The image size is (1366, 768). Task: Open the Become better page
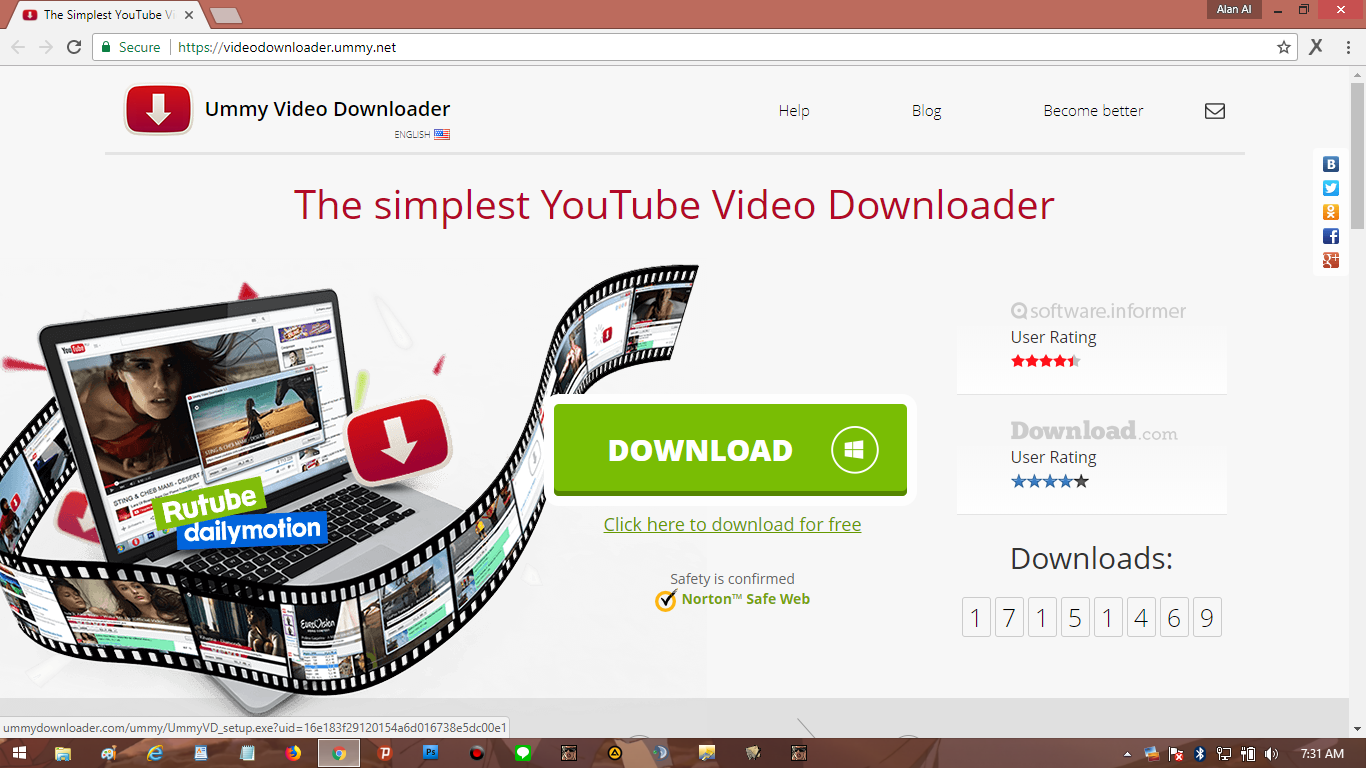click(1093, 111)
